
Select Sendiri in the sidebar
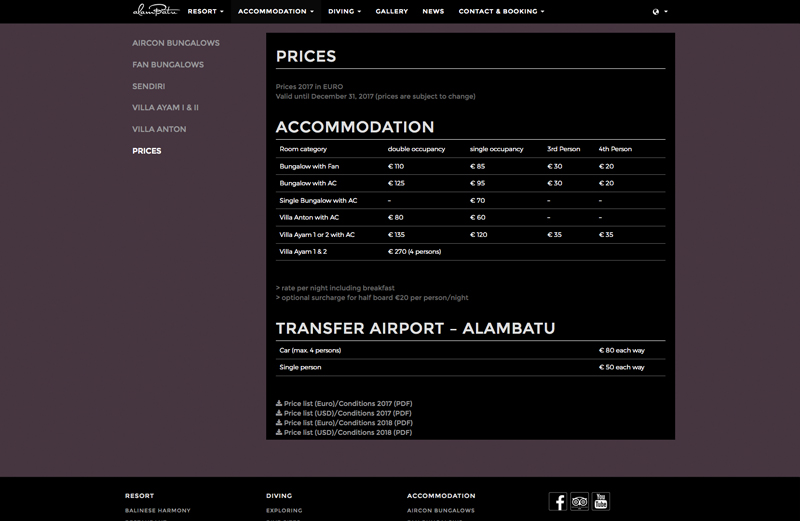point(149,86)
